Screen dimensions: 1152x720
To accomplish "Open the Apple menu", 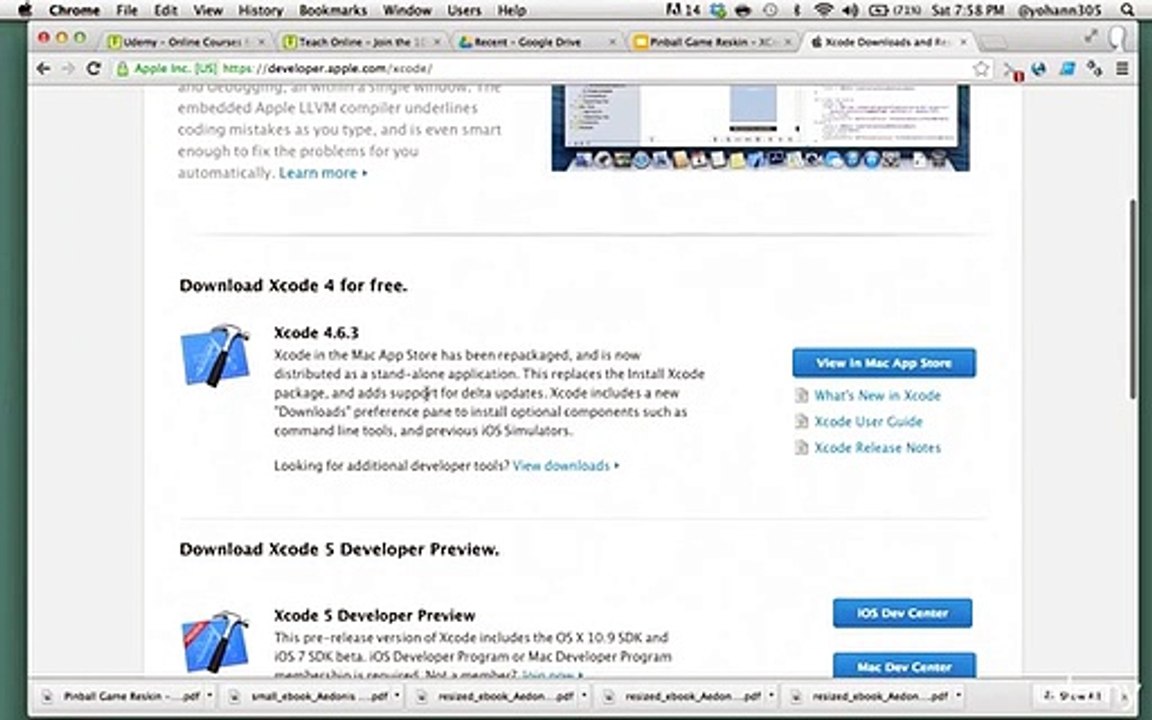I will coord(25,10).
